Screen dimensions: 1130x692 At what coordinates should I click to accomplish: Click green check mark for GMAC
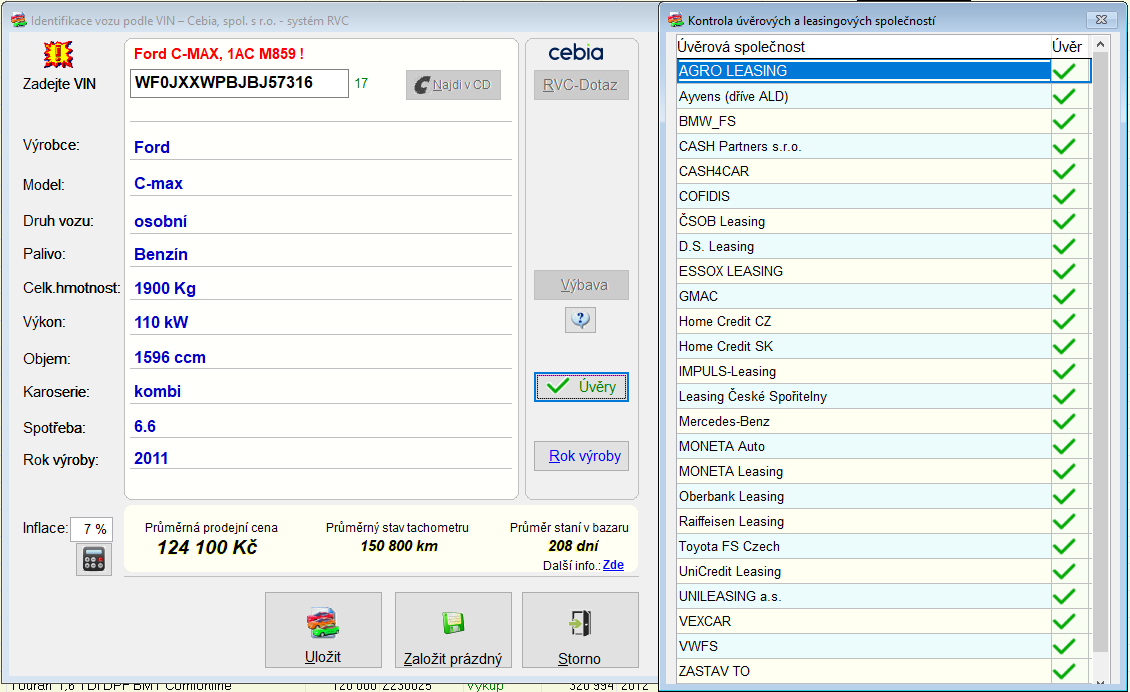[1064, 296]
